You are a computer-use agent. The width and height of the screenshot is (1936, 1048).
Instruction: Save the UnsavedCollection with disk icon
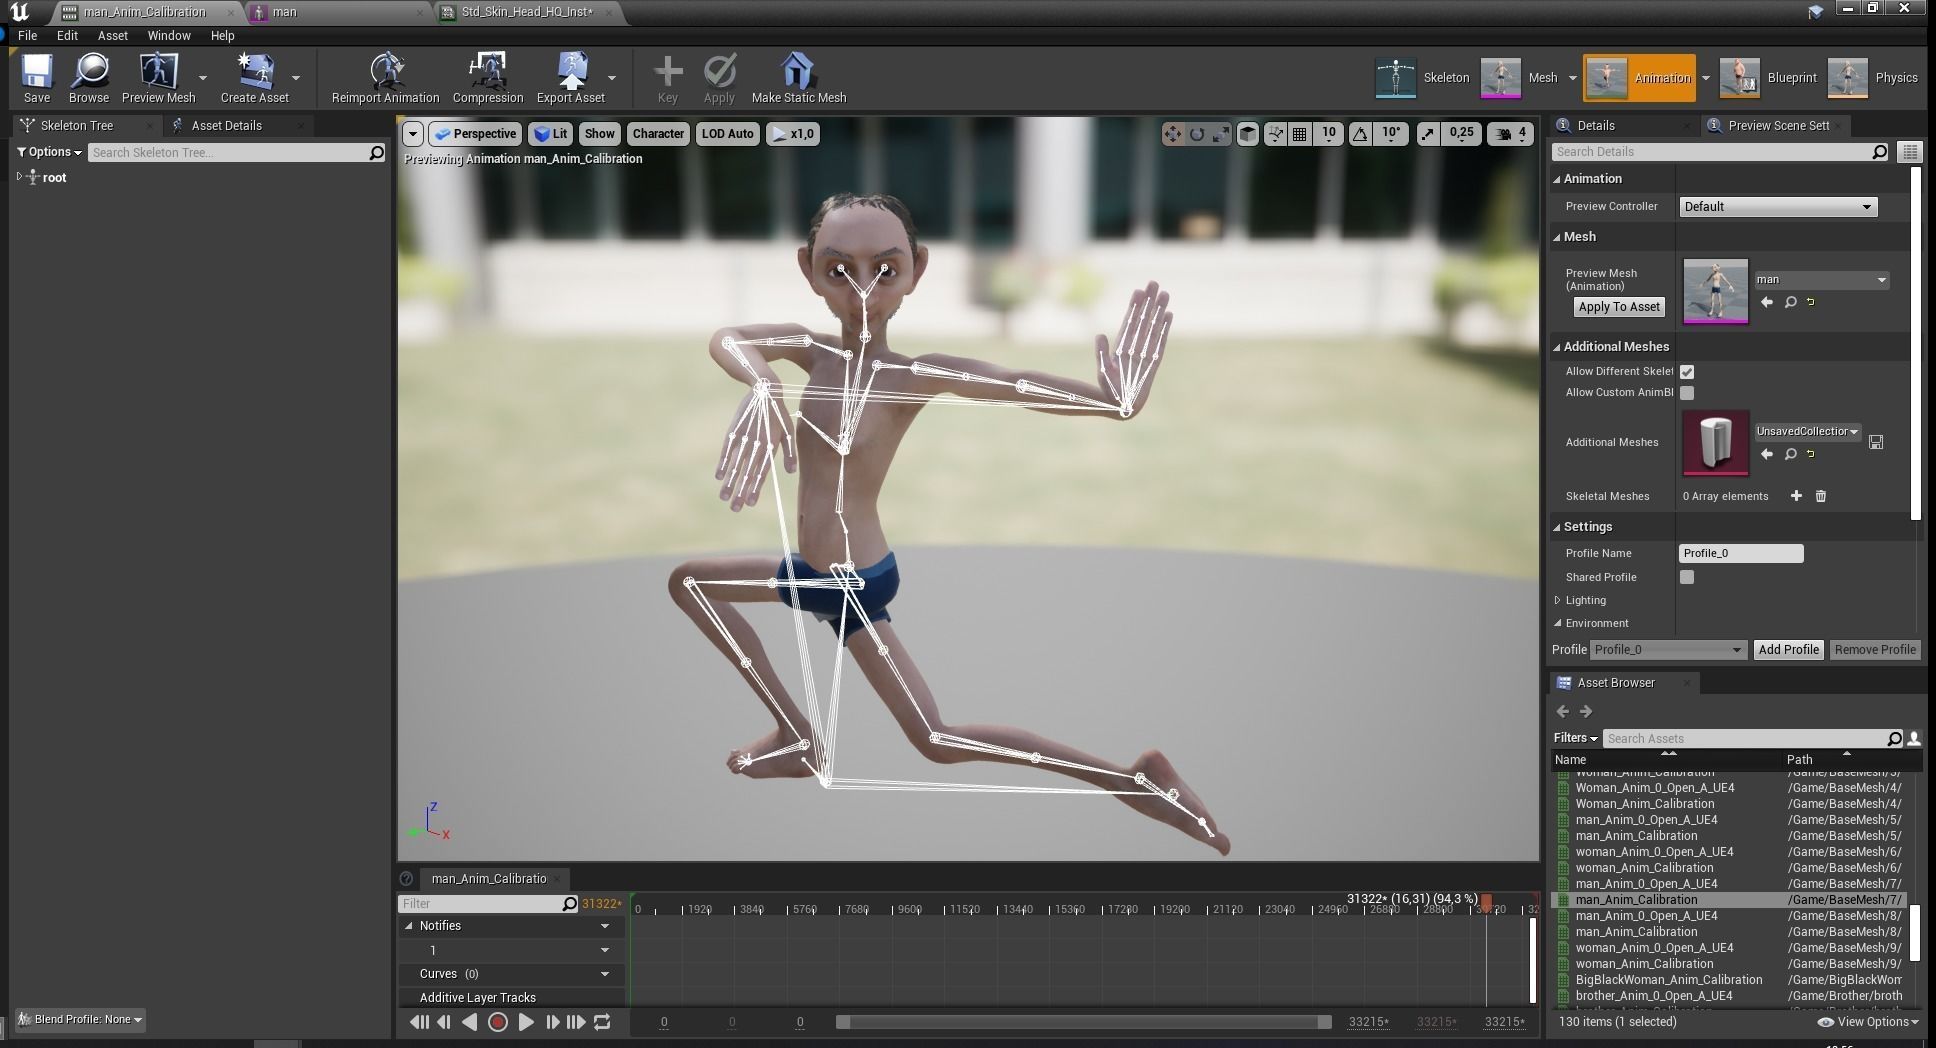1876,442
